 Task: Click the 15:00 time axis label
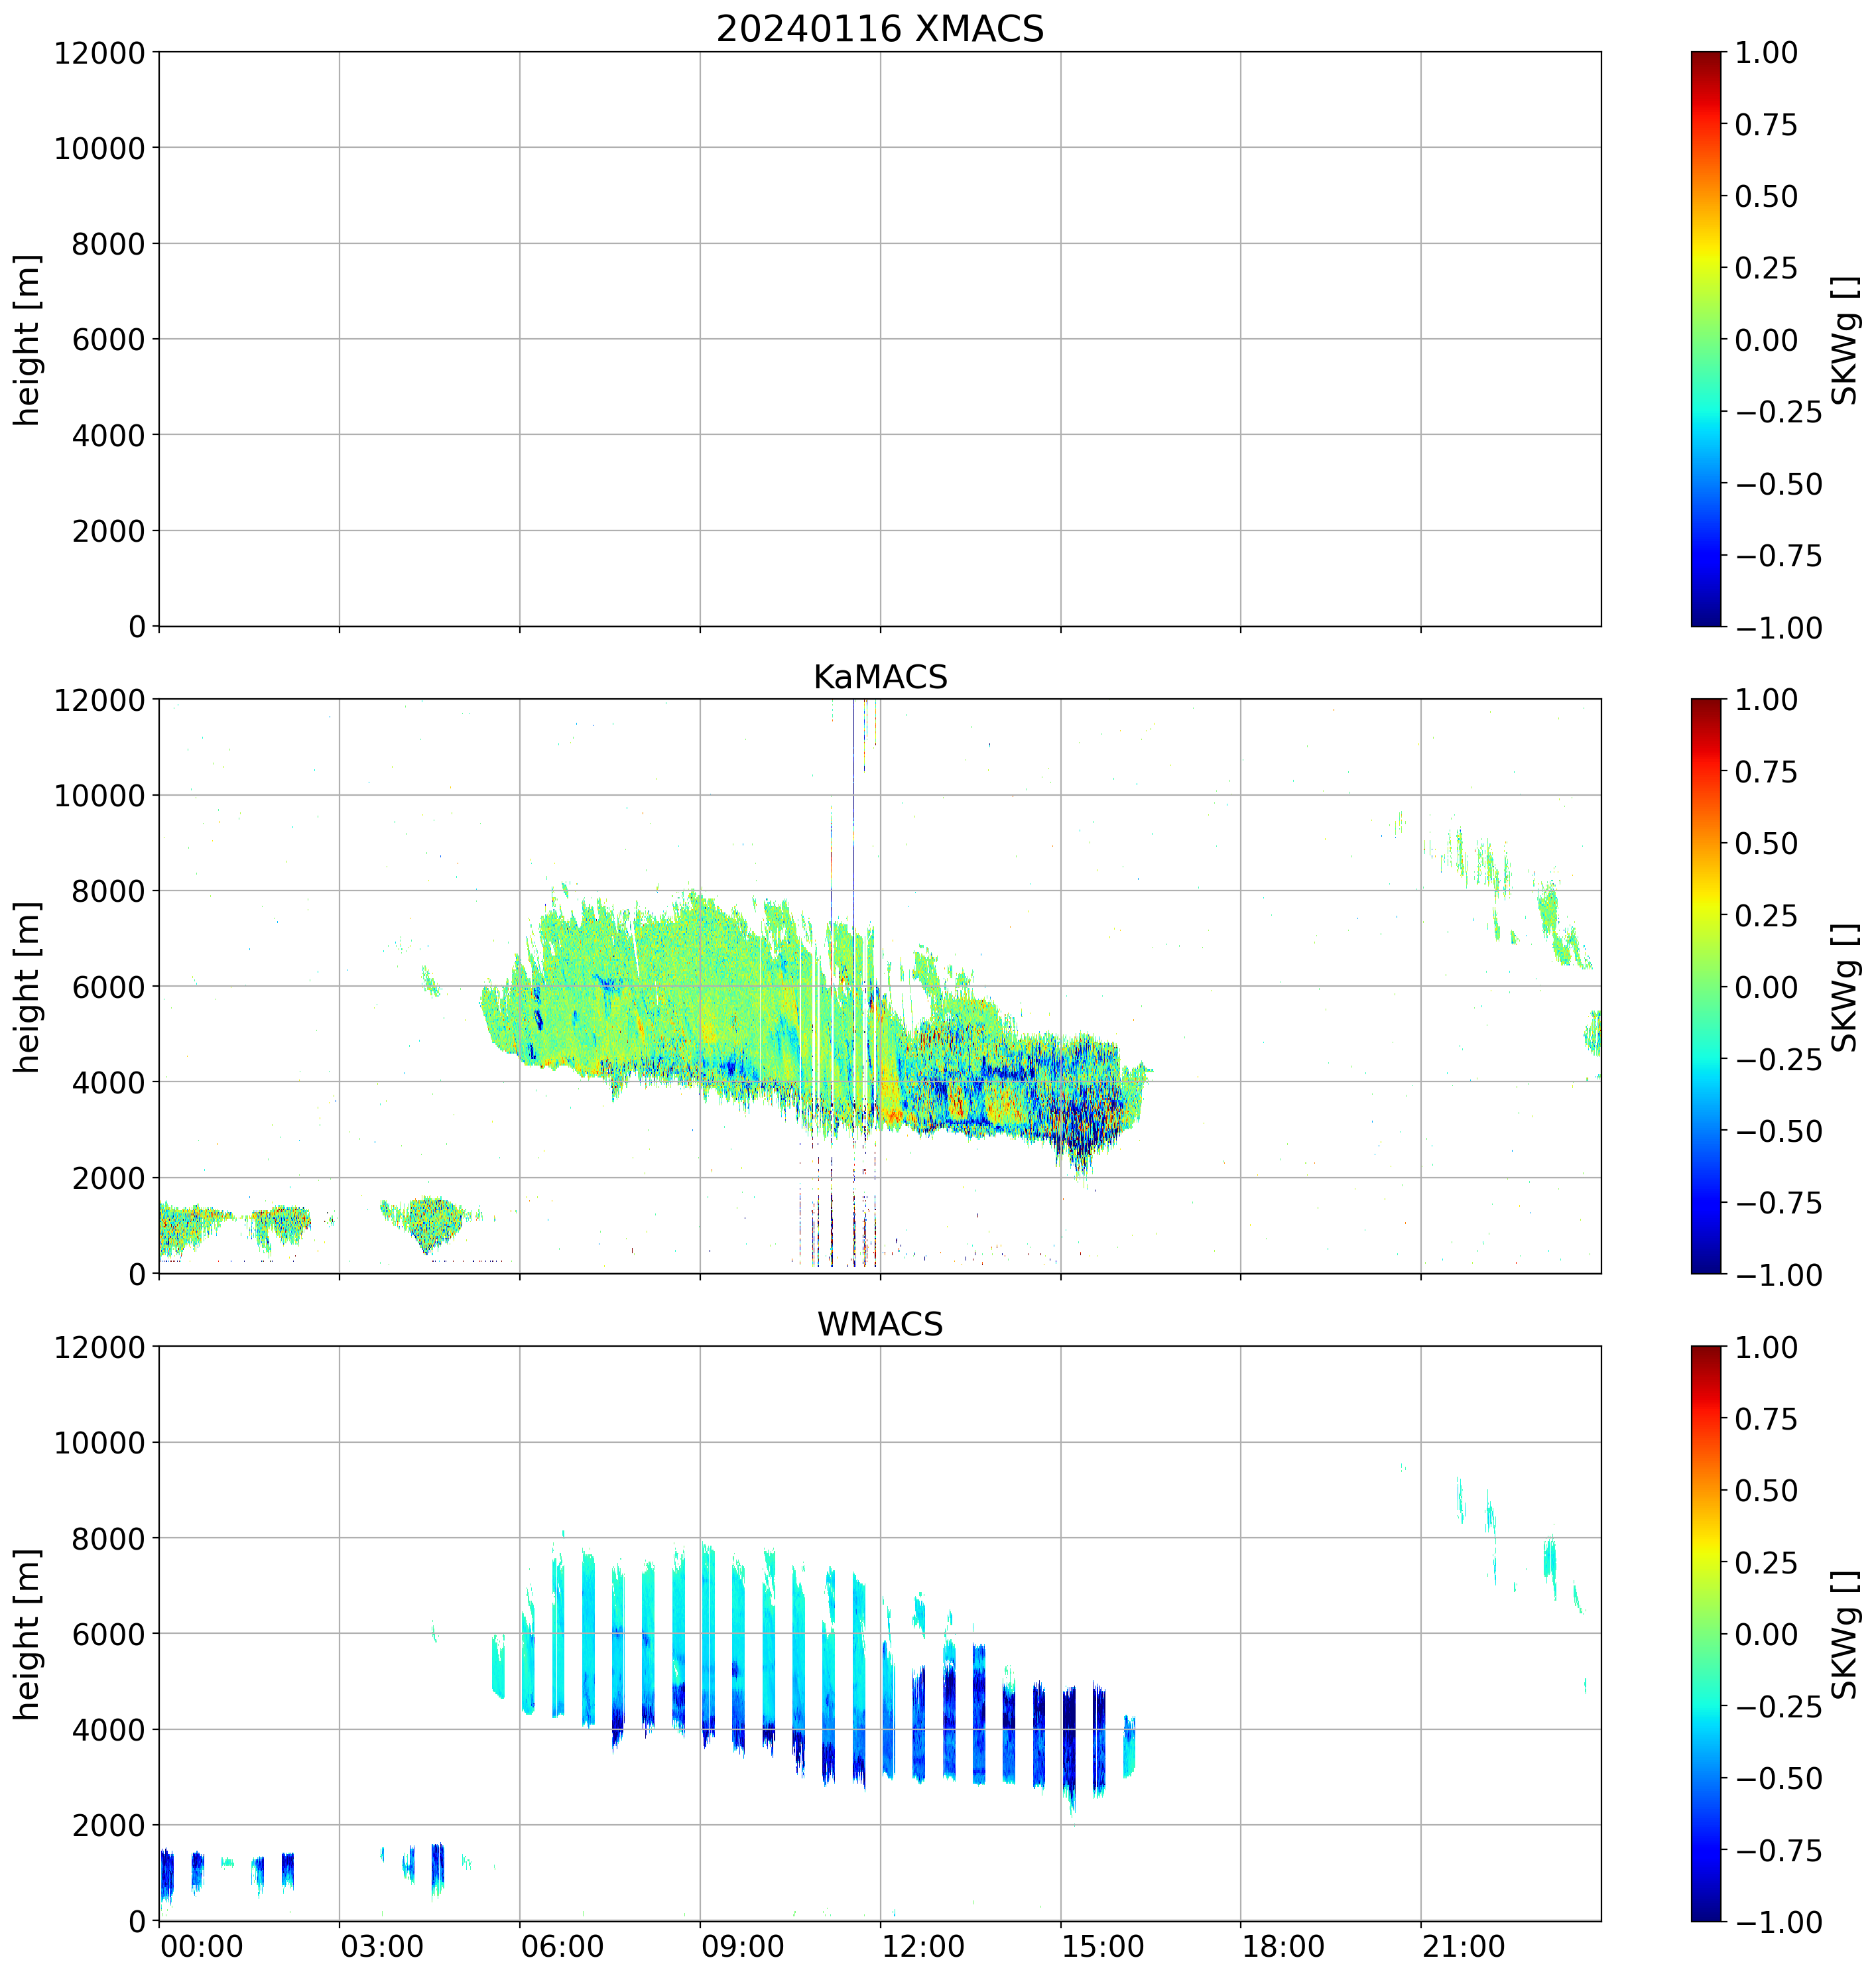1102,1946
